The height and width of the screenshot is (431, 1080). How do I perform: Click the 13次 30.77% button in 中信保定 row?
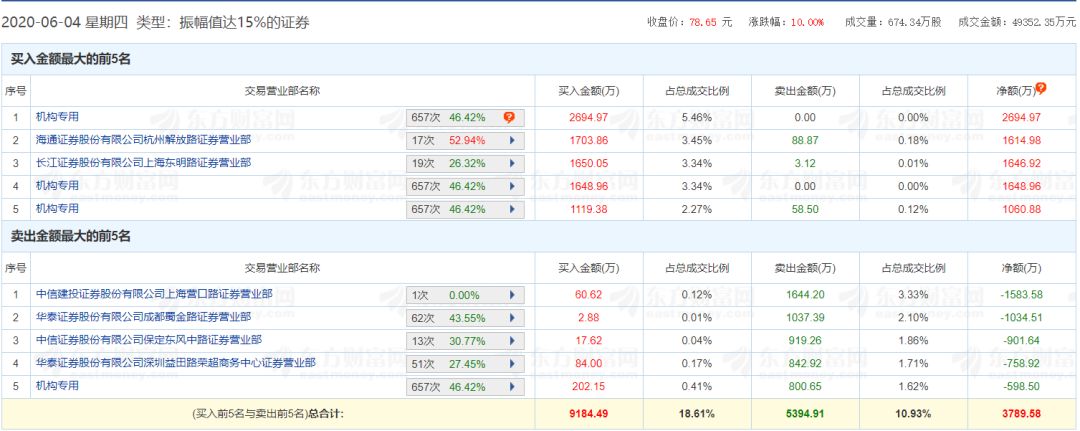[465, 341]
